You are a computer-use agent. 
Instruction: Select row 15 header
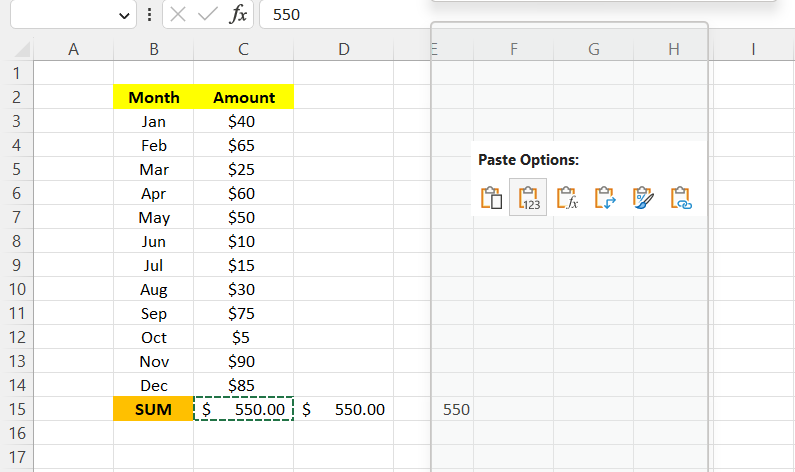coord(15,409)
